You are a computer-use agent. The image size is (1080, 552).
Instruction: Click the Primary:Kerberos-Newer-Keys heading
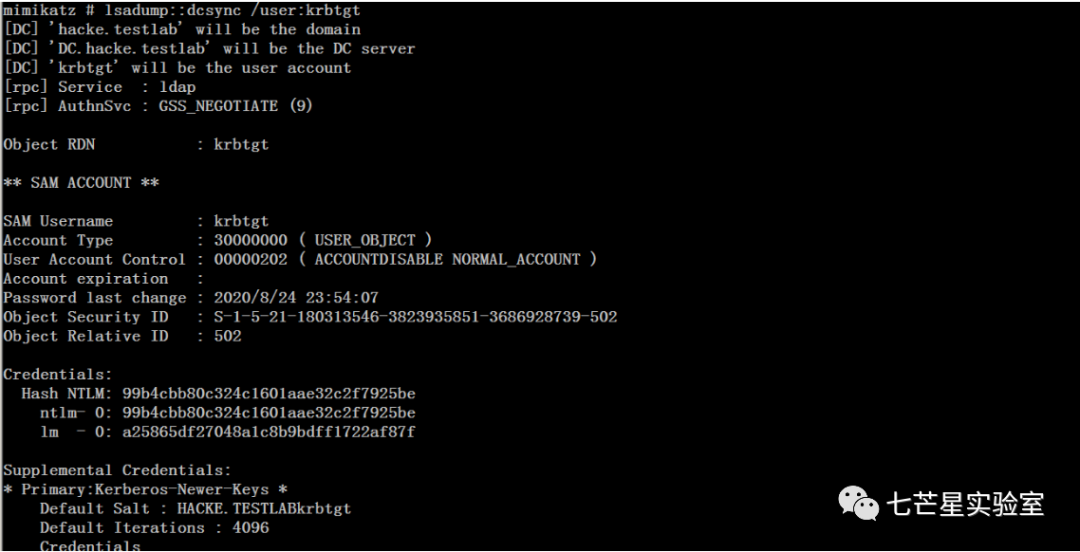tap(145, 489)
